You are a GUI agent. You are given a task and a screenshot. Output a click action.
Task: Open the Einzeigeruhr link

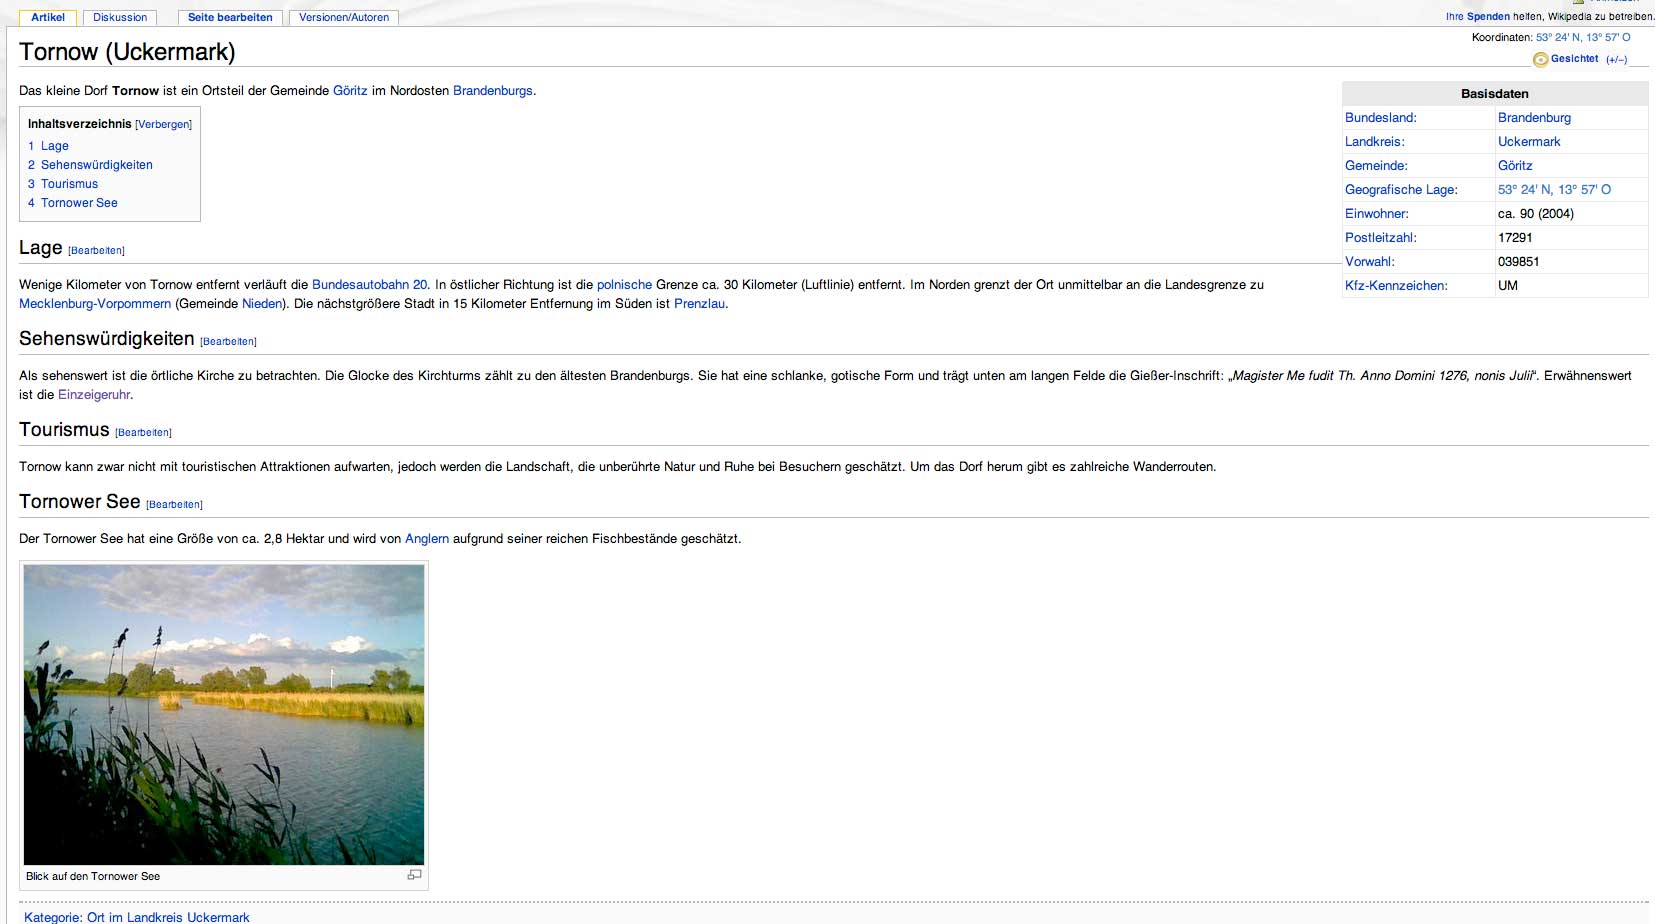(x=94, y=395)
